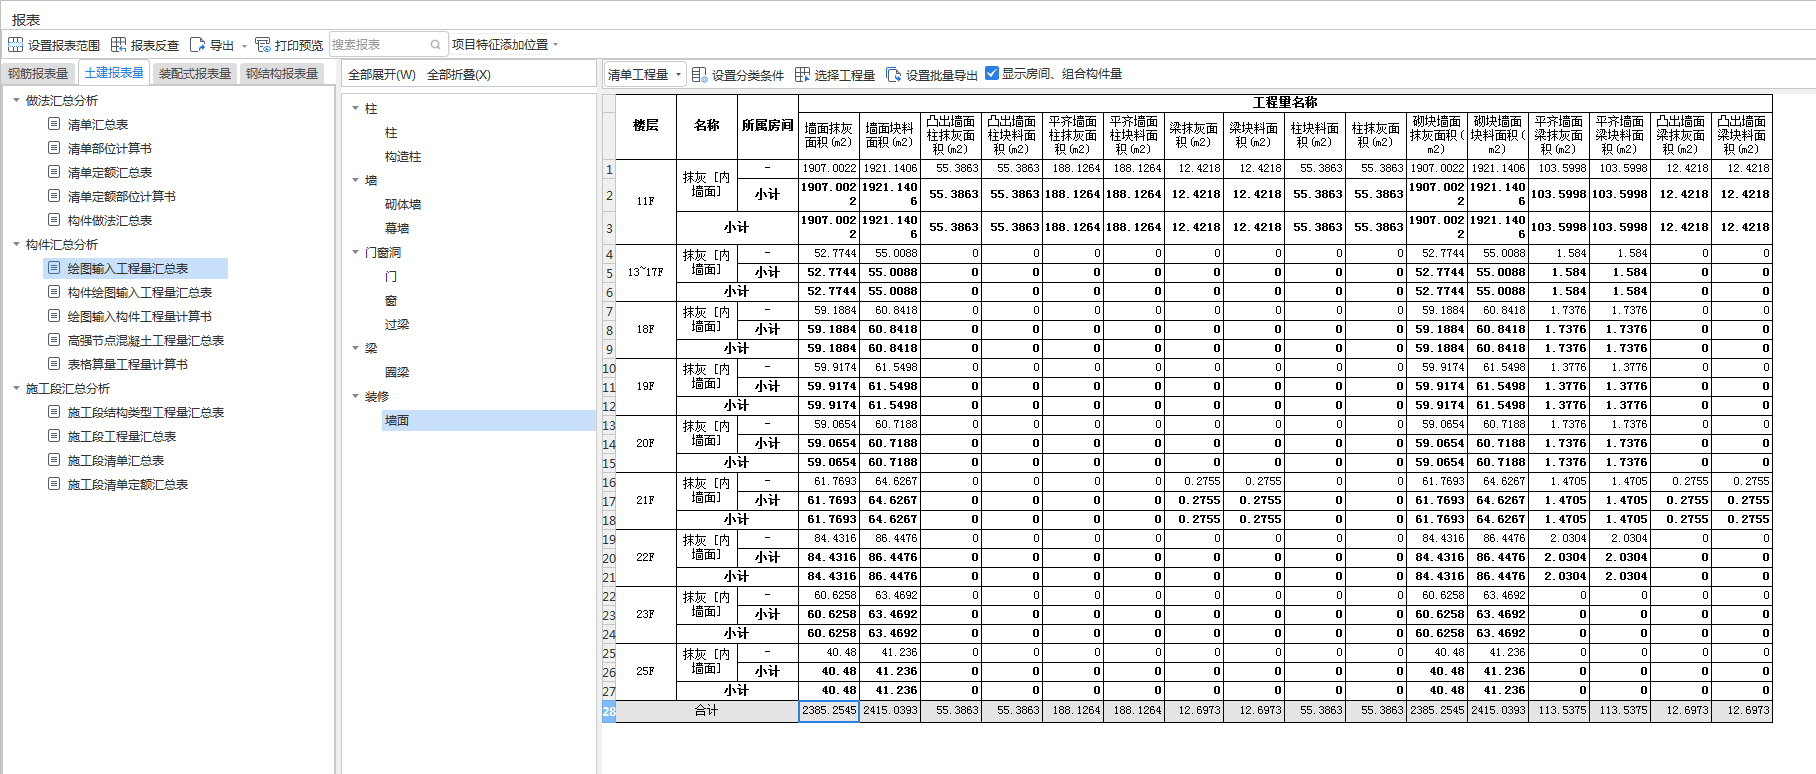This screenshot has height=774, width=1816.
Task: Click 设置分类条件 button label
Action: 748,75
